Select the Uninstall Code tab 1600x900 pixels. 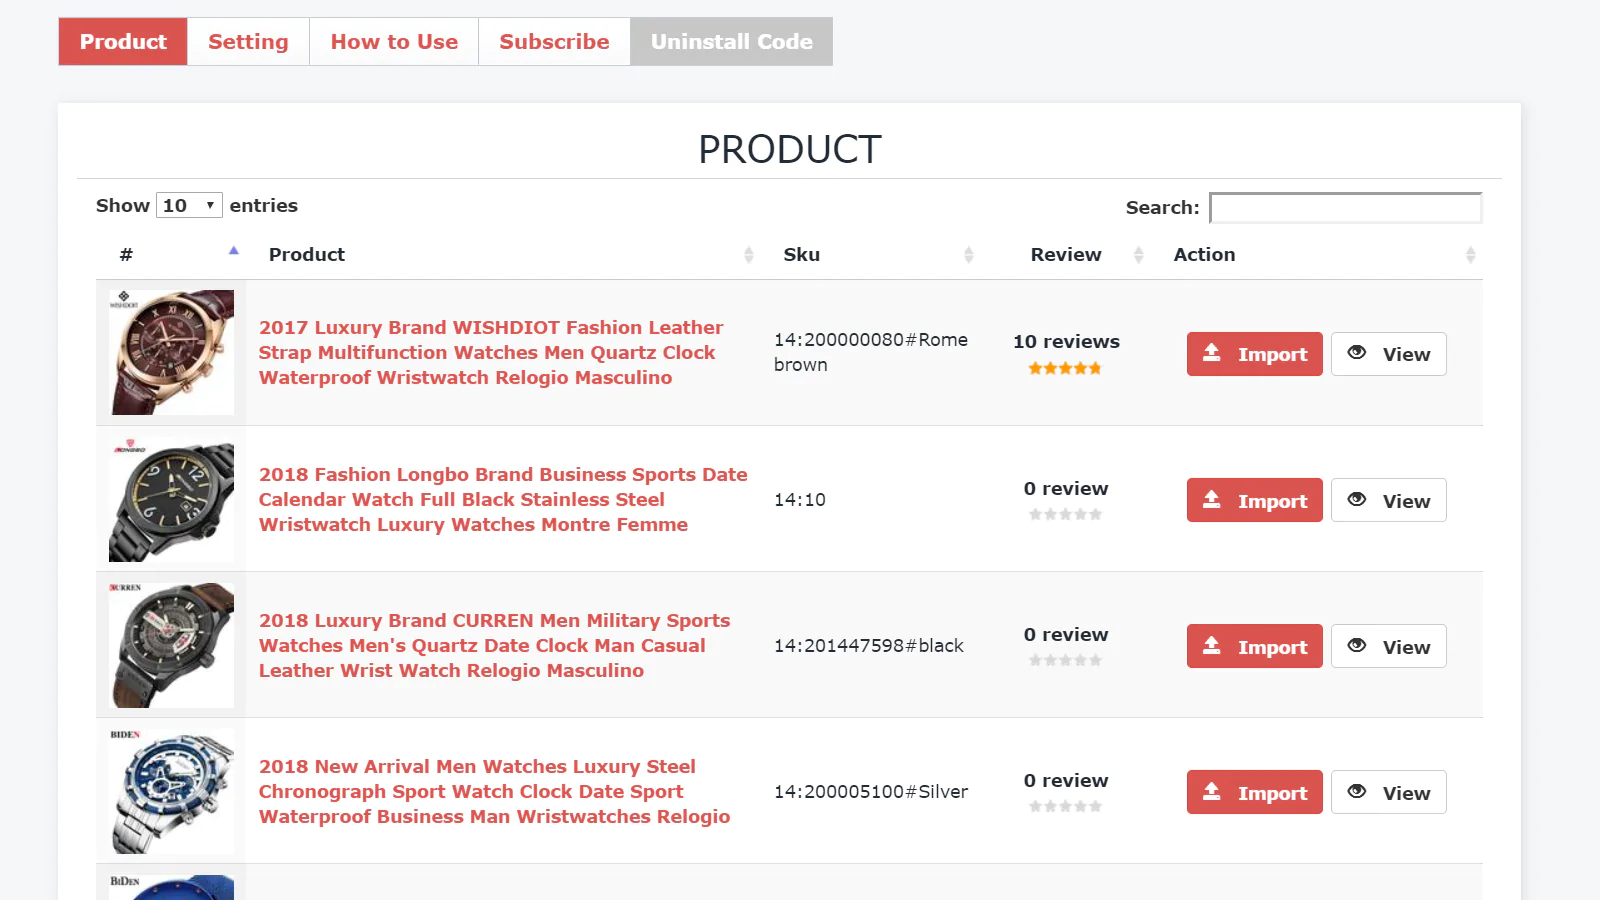point(731,41)
